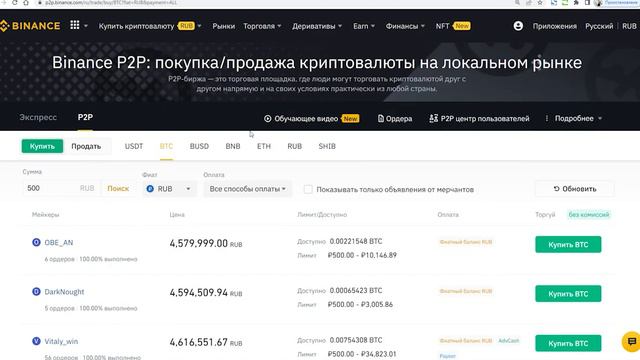Select the USDT coin tab

(133, 146)
